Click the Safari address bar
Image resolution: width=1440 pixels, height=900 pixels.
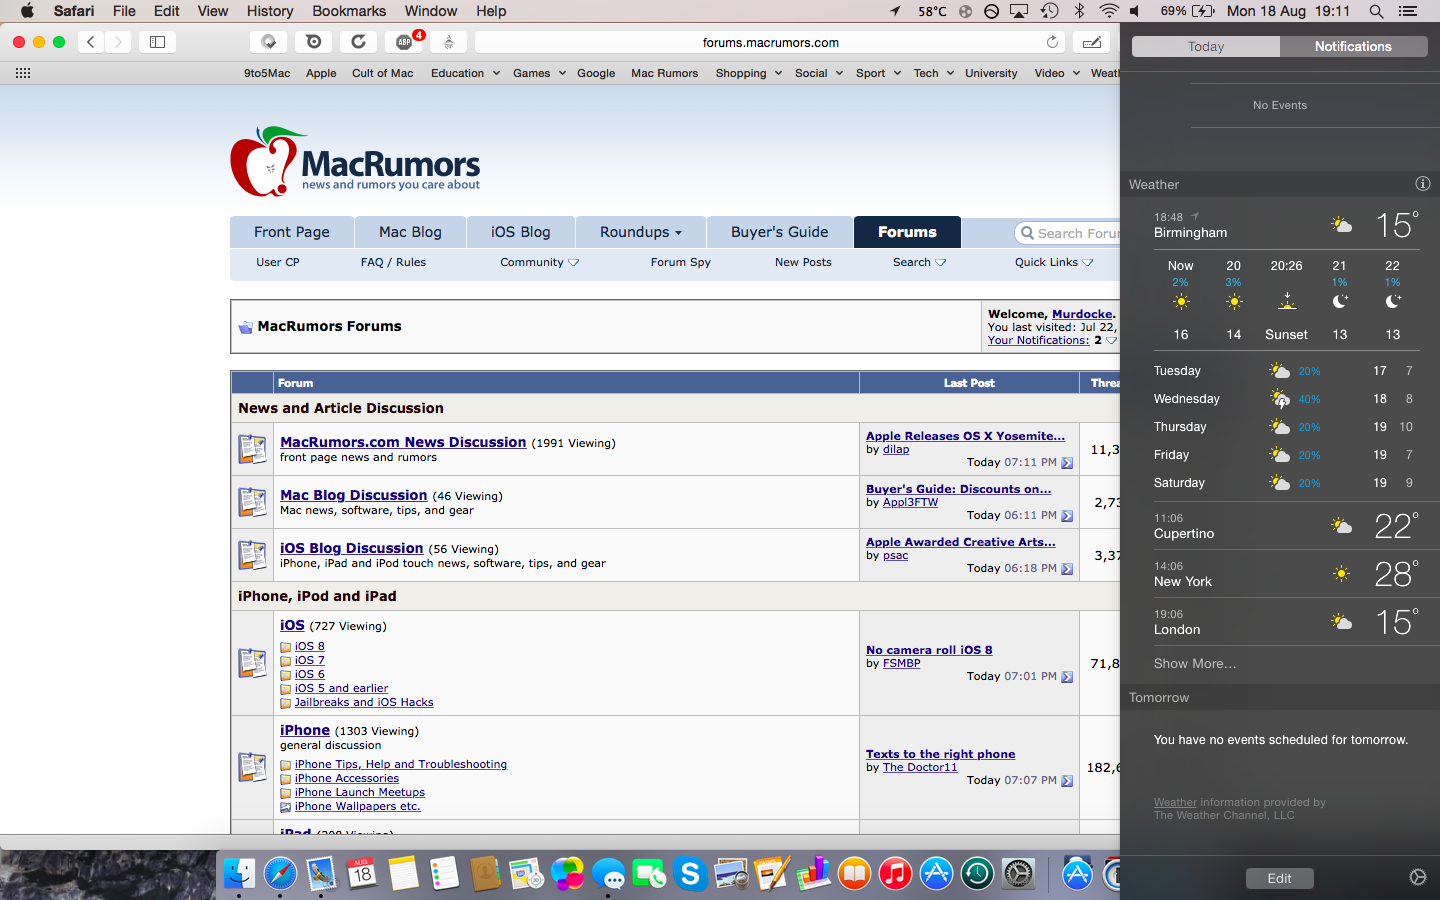point(770,42)
